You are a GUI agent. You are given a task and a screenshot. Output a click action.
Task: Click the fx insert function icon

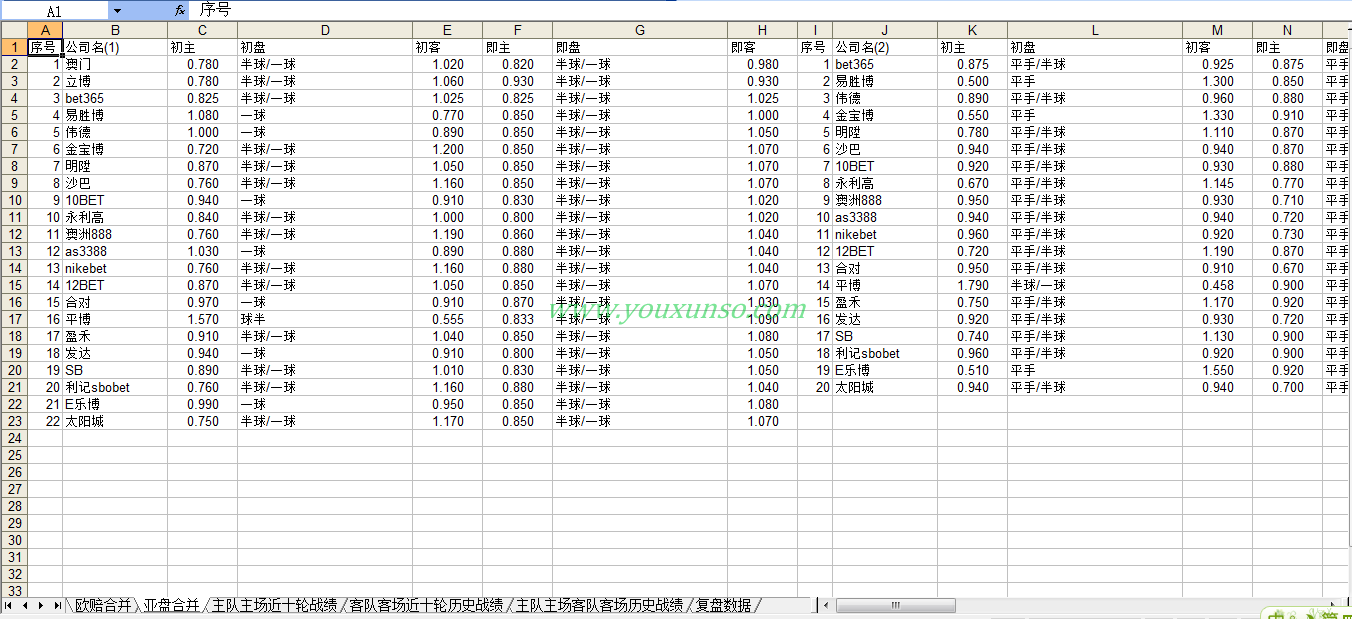click(x=179, y=10)
